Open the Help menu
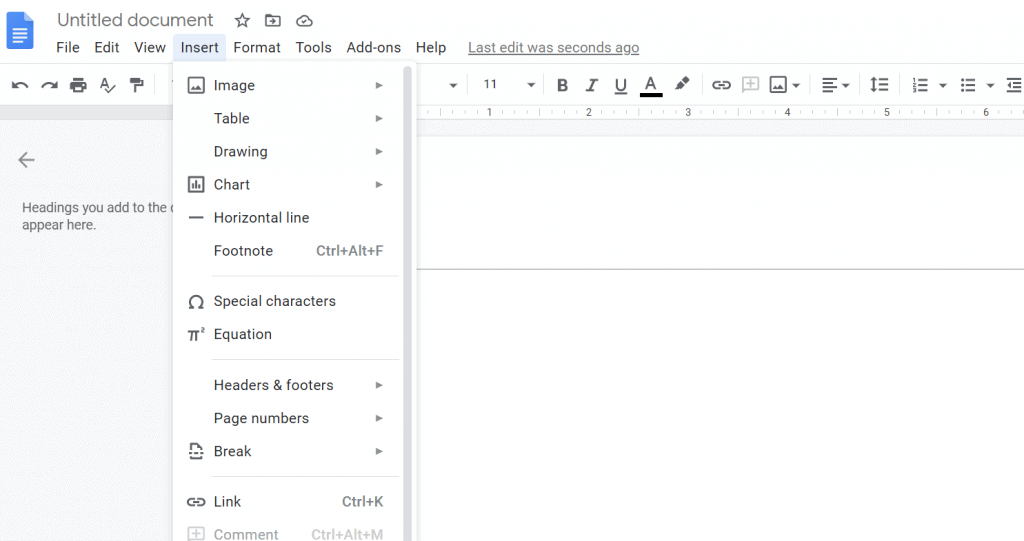Image resolution: width=1024 pixels, height=541 pixels. click(x=431, y=48)
